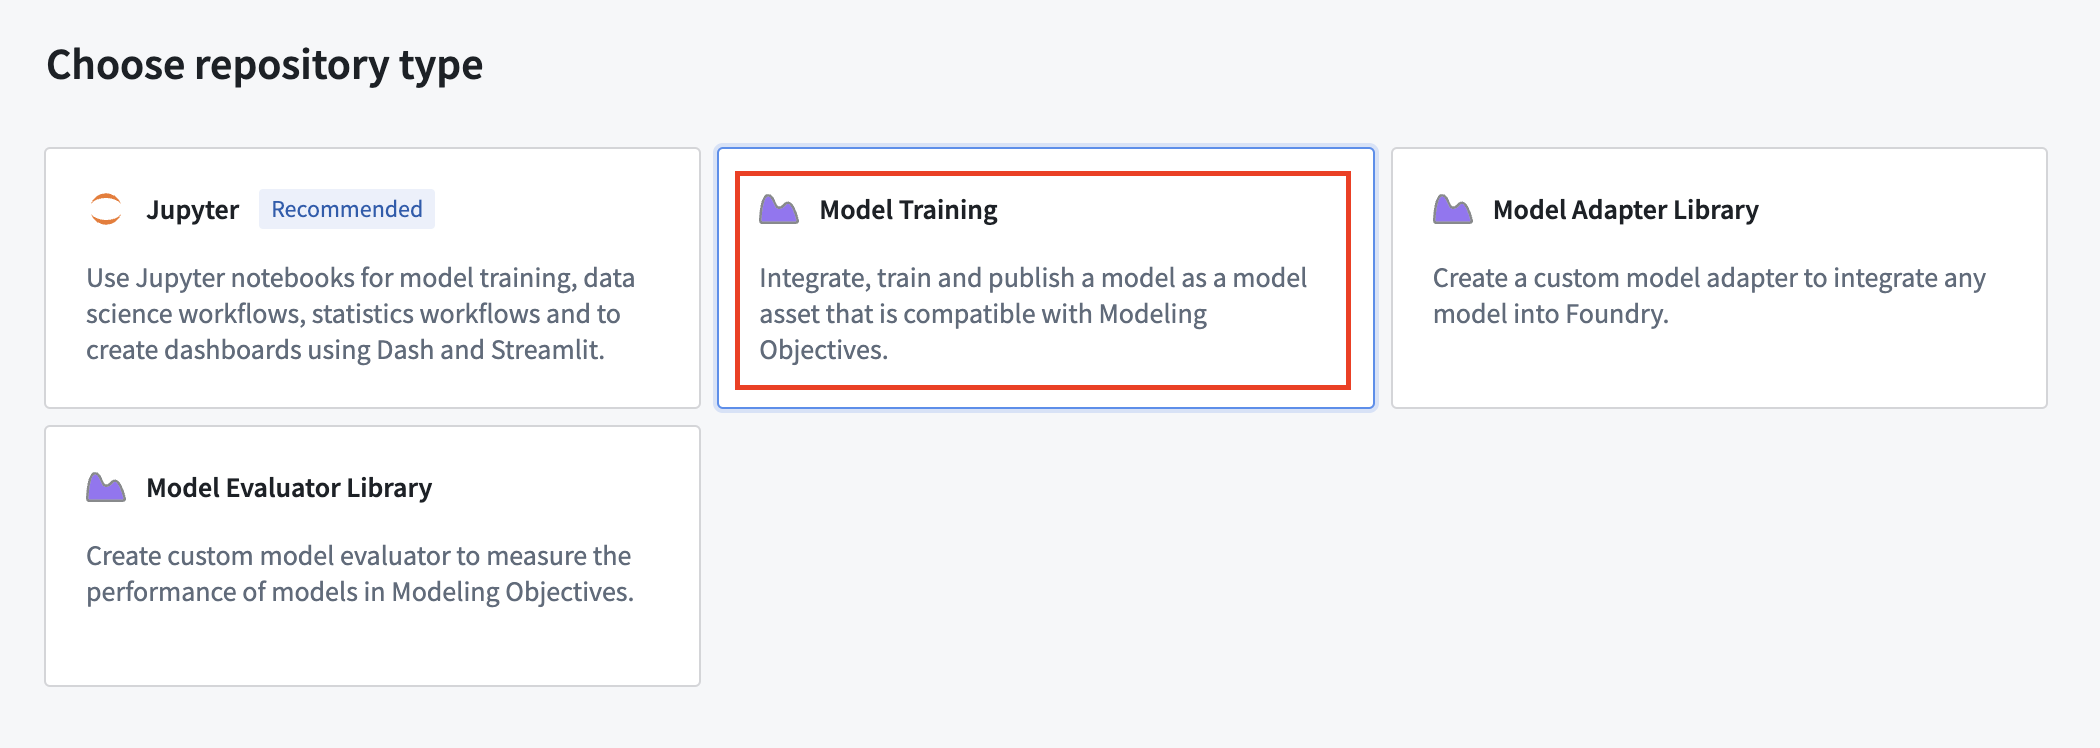The image size is (2100, 748).
Task: Select the Model Adapter Library card
Action: tap(1719, 278)
